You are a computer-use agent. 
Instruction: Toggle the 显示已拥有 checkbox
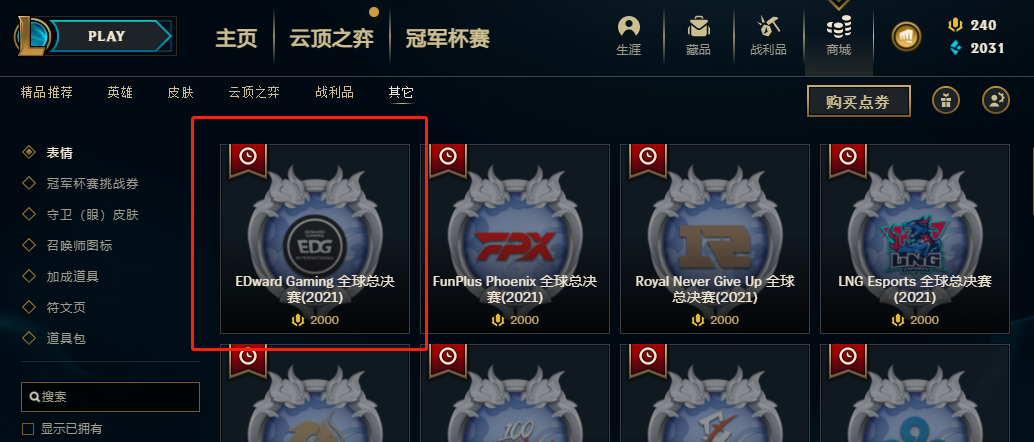coord(28,429)
